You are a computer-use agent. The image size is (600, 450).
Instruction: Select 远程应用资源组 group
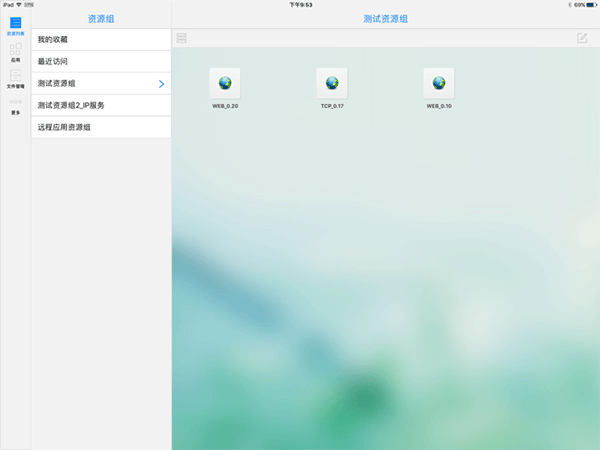click(x=101, y=127)
